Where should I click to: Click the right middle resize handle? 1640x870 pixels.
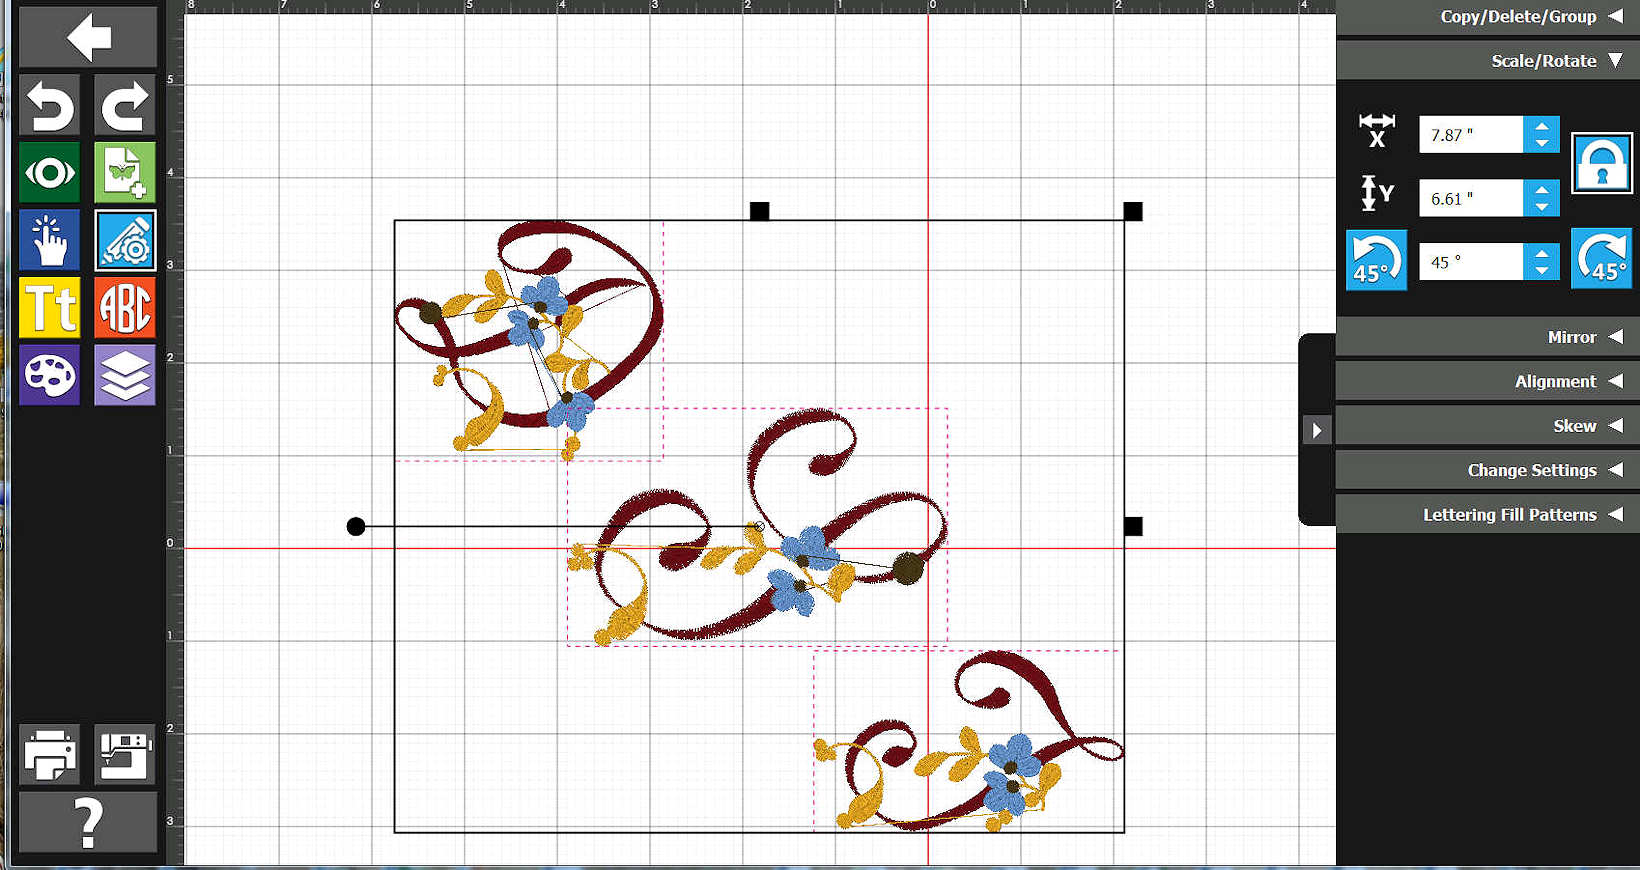coord(1132,526)
